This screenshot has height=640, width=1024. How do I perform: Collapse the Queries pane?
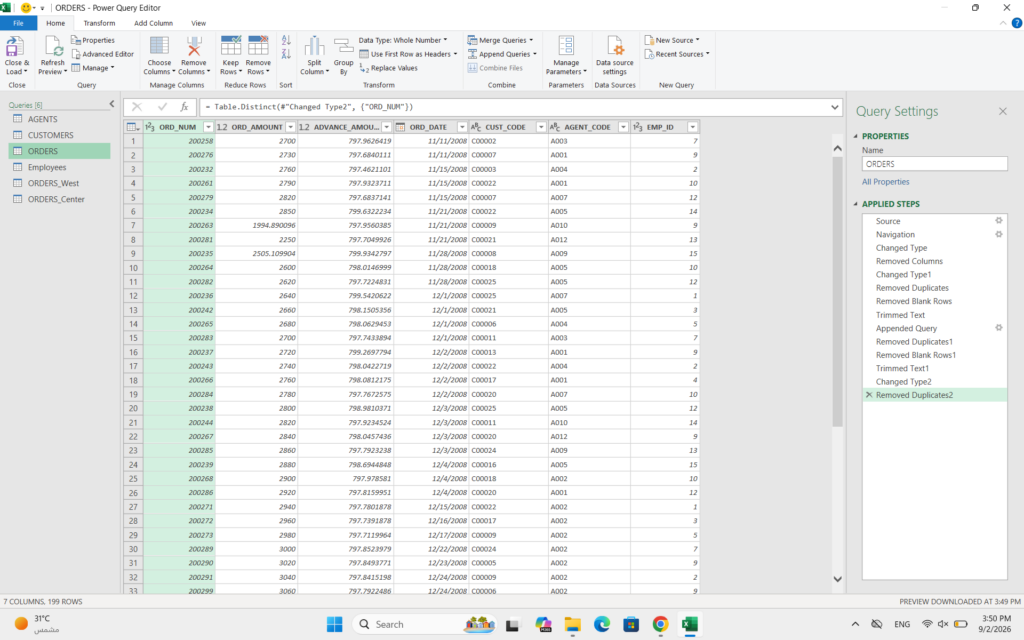coord(112,104)
